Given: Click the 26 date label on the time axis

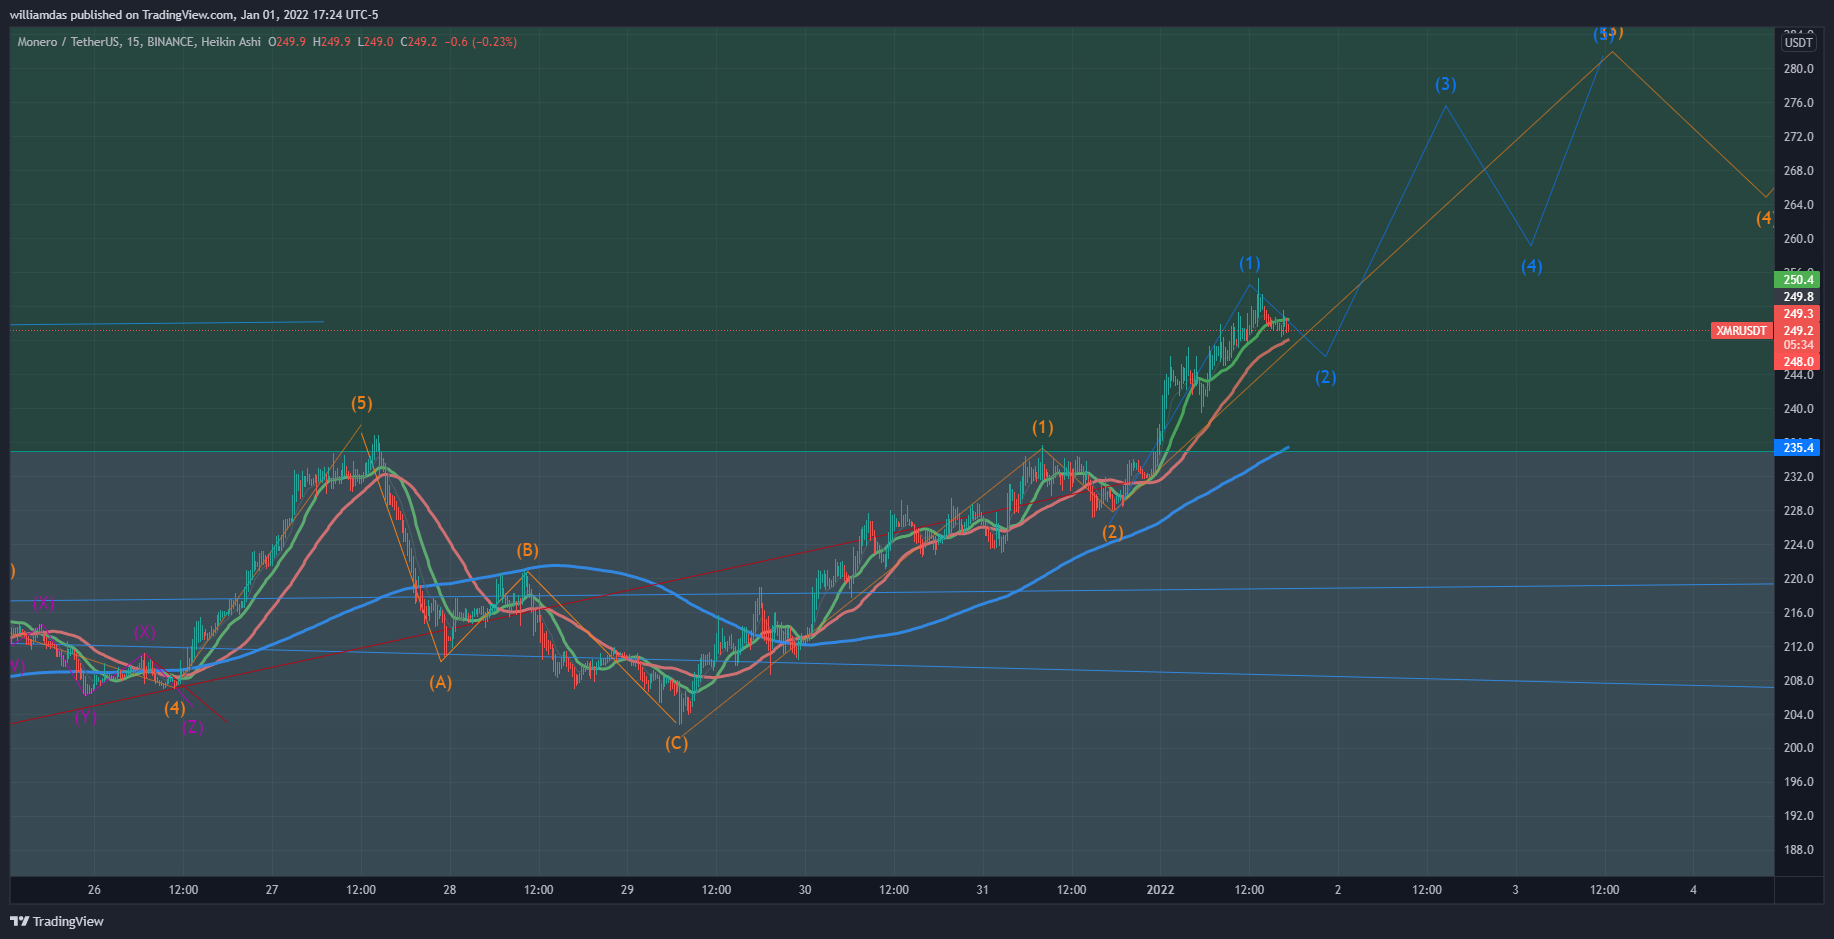Looking at the screenshot, I should point(94,890).
